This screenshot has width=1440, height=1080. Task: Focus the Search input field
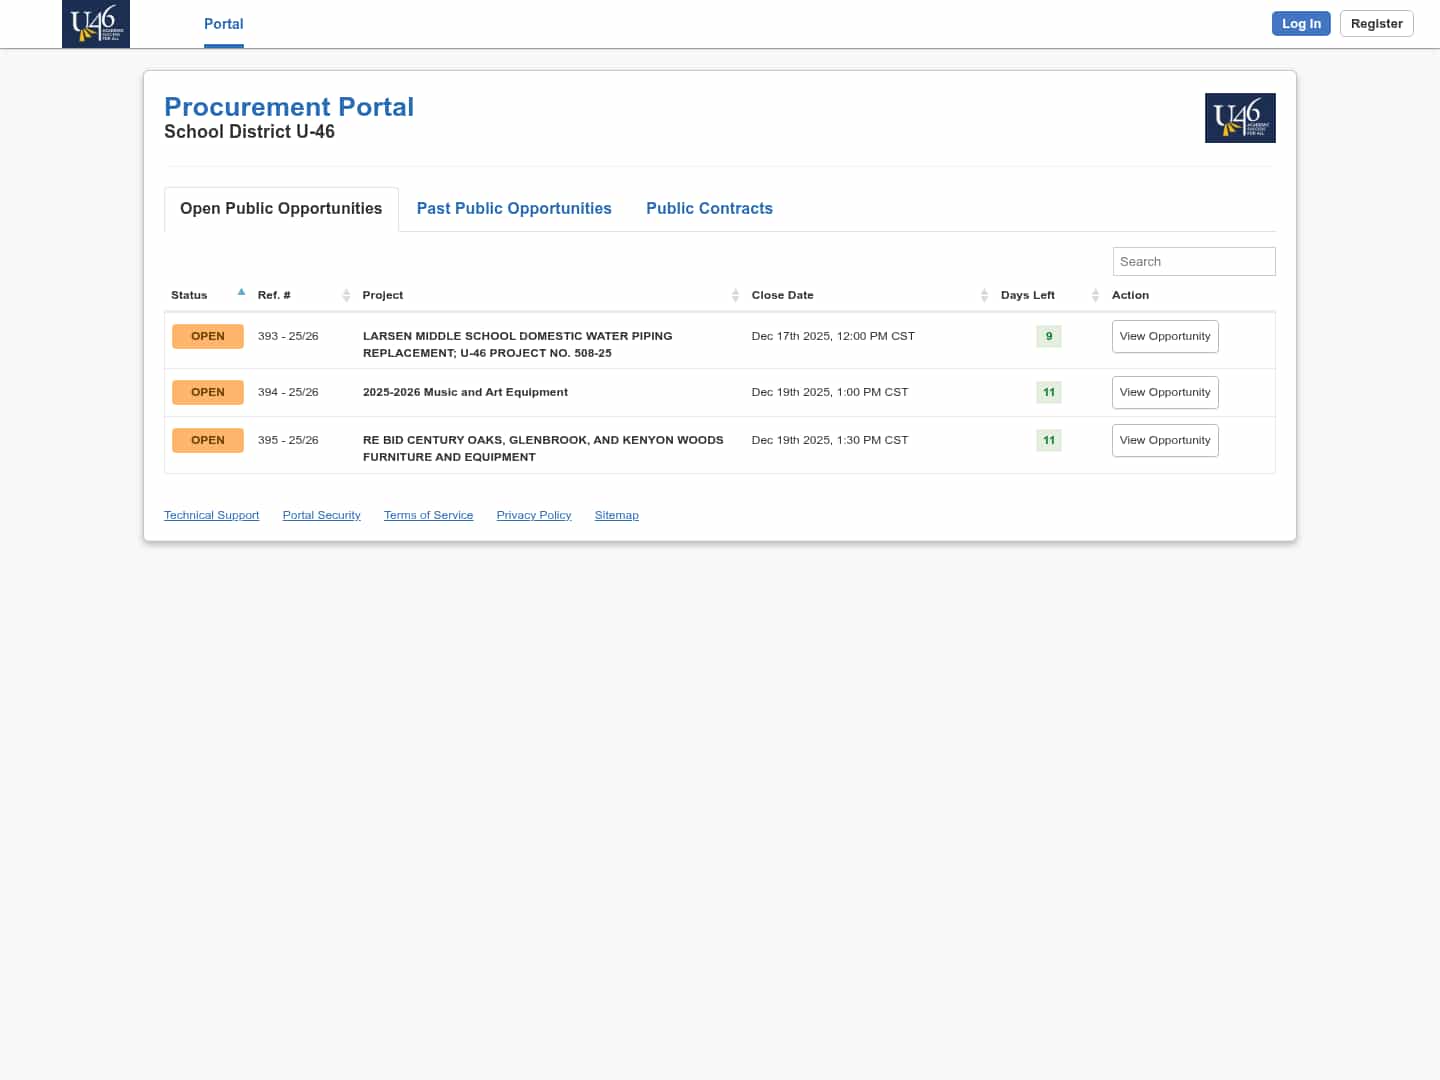pyautogui.click(x=1193, y=261)
